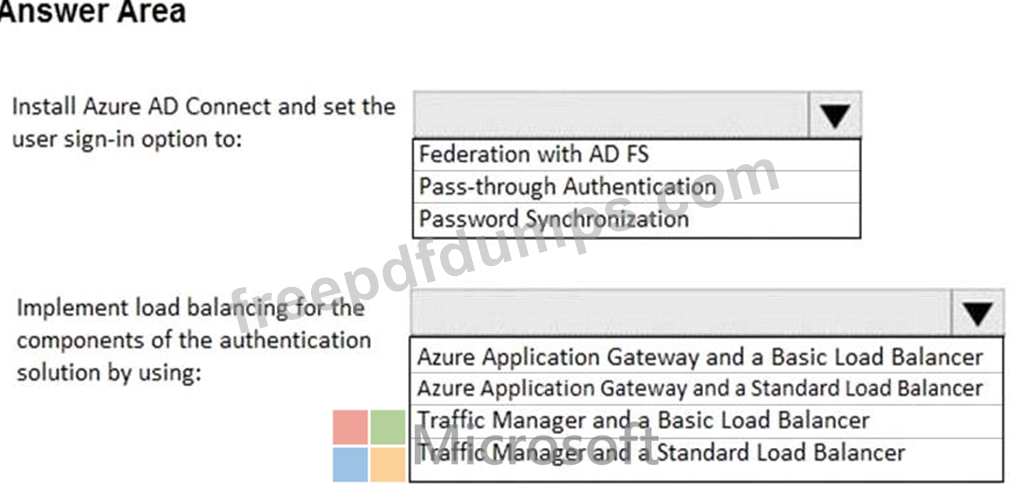Image resolution: width=1013 pixels, height=489 pixels.
Task: Click the blue square of Microsoft logo
Action: tap(350, 464)
